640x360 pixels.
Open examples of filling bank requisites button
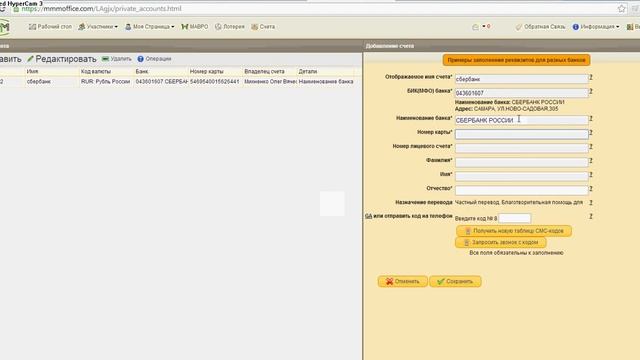(516, 60)
